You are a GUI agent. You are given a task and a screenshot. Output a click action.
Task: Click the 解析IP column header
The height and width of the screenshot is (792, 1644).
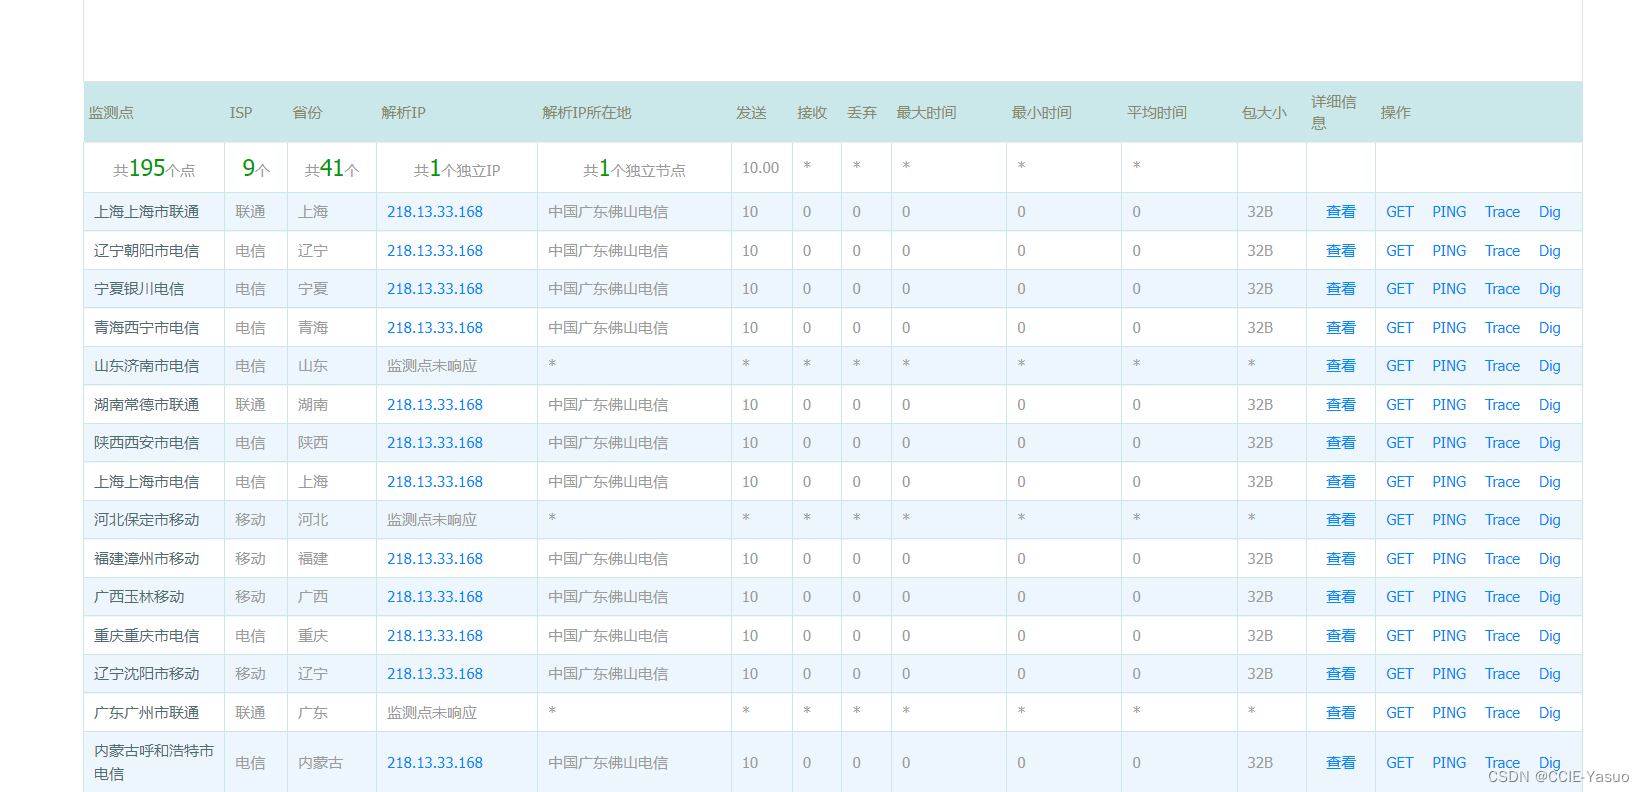pyautogui.click(x=403, y=113)
